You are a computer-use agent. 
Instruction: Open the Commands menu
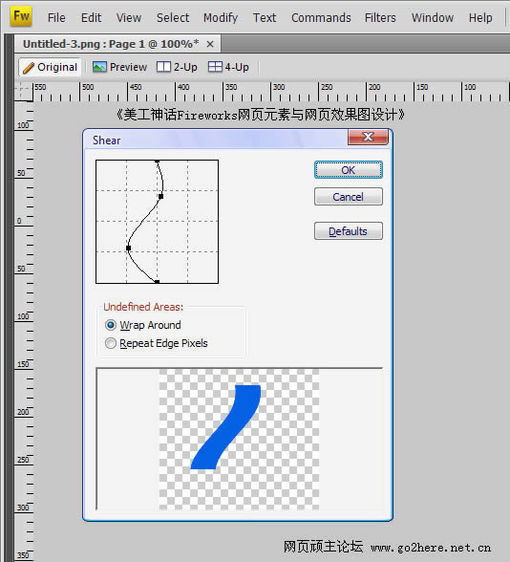[321, 18]
